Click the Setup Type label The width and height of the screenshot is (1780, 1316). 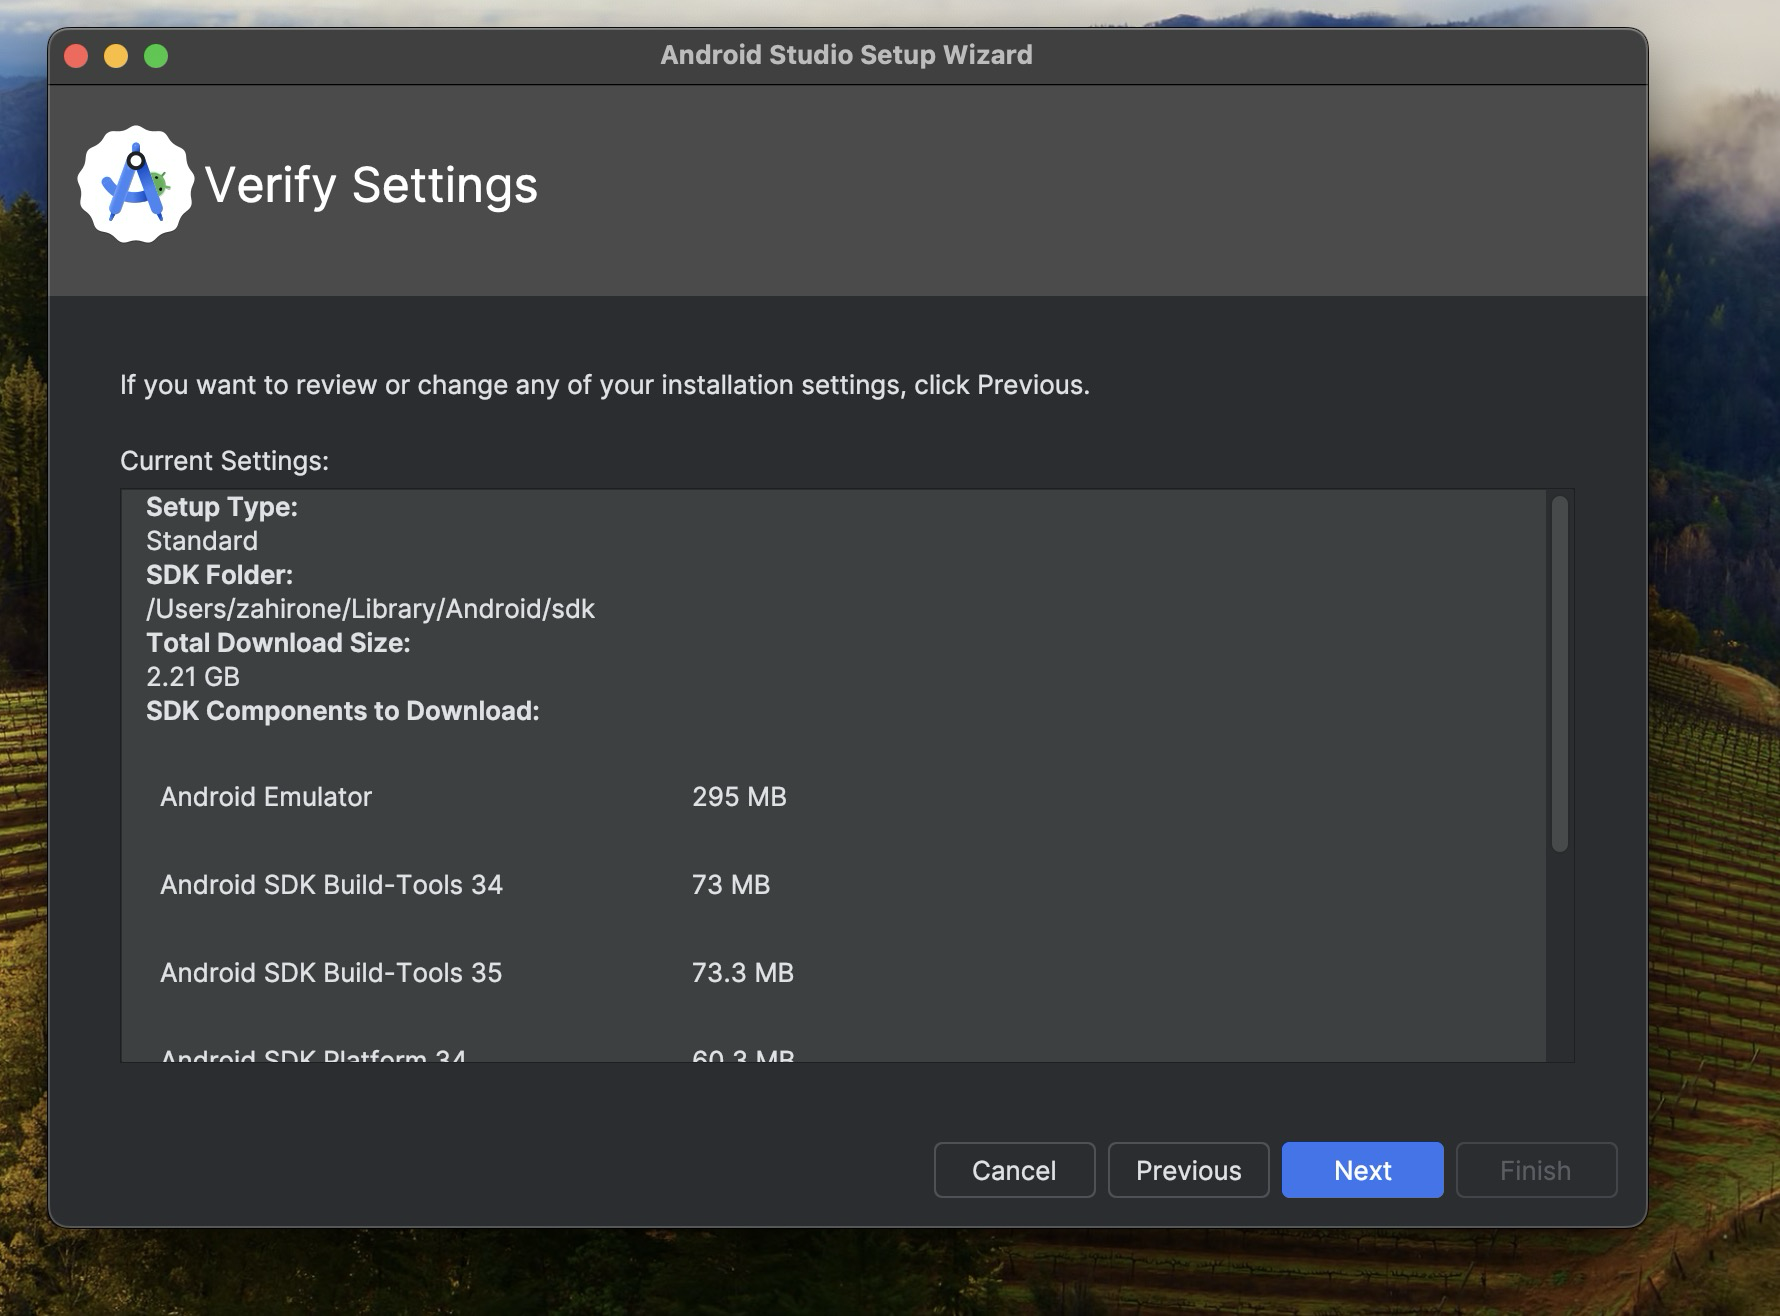tap(222, 507)
